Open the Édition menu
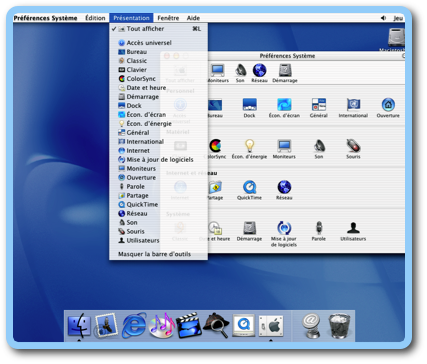The height and width of the screenshot is (364, 427). point(95,18)
